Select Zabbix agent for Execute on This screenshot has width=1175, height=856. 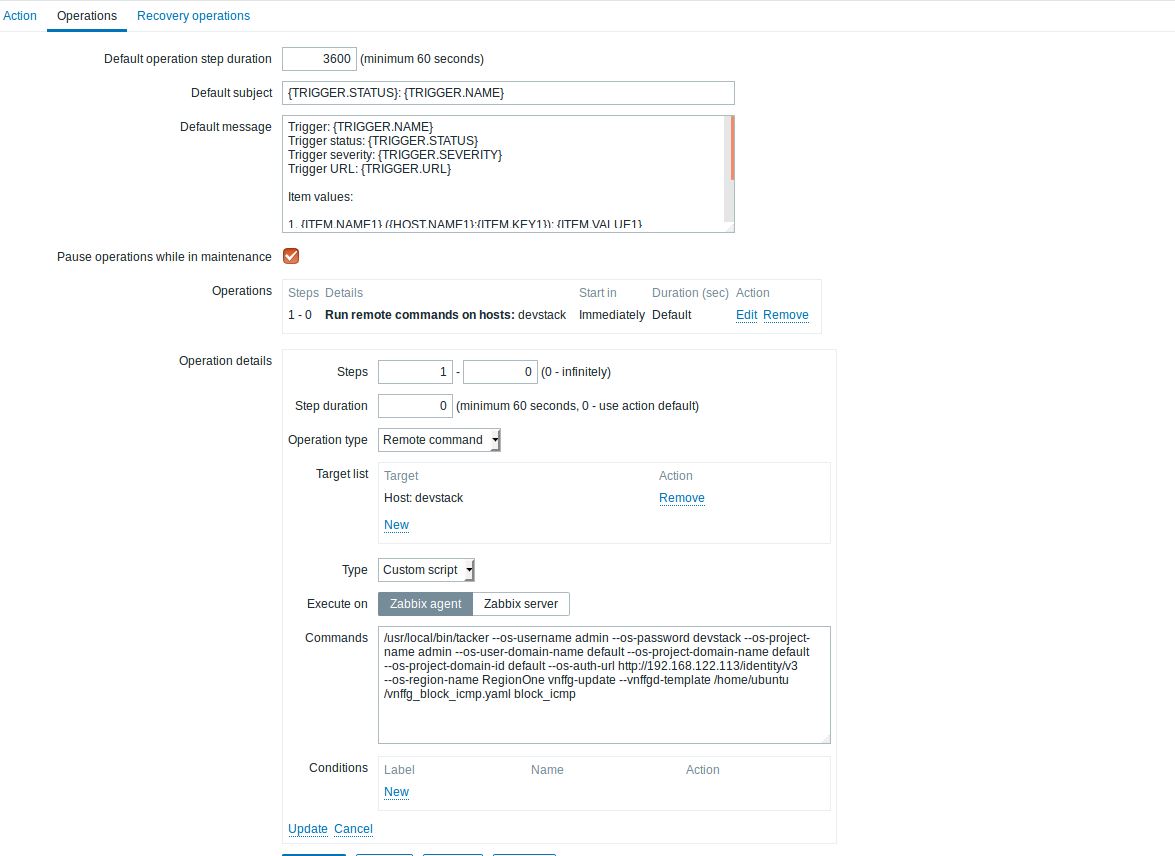coord(425,604)
